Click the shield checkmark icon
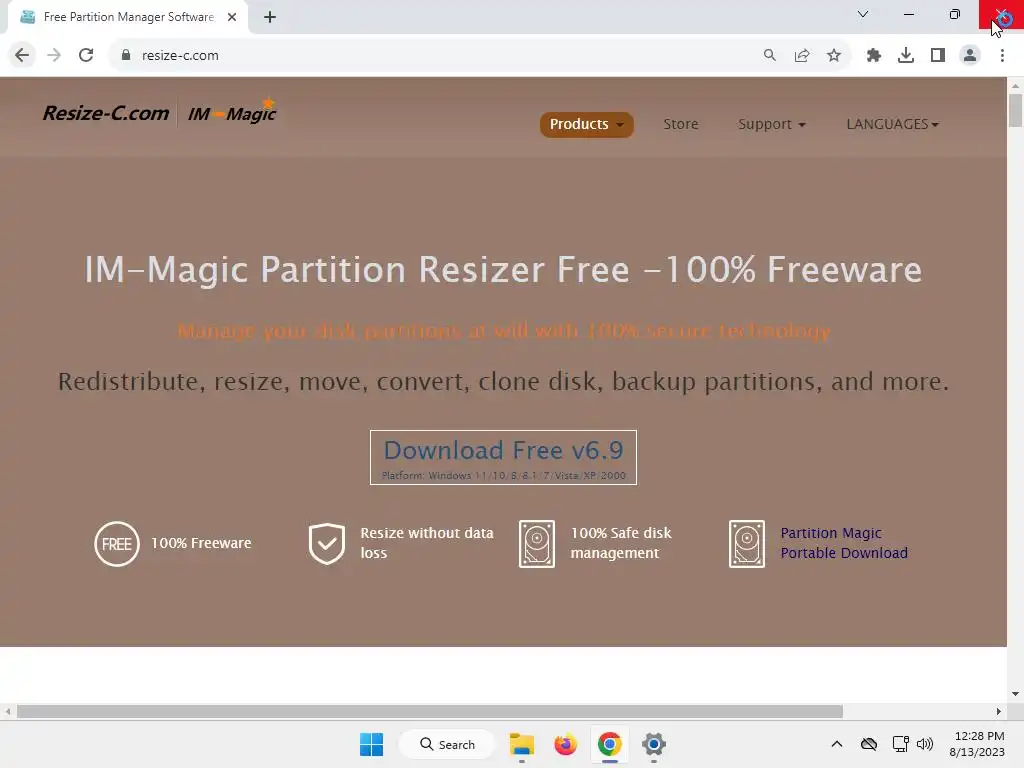Image resolution: width=1024 pixels, height=768 pixels. pos(327,543)
